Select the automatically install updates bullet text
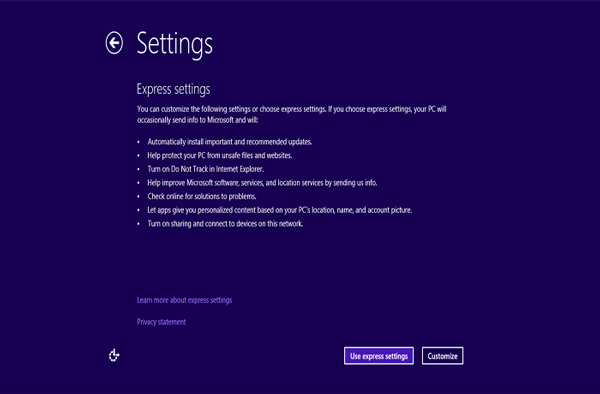This screenshot has height=394, width=600. [x=230, y=142]
